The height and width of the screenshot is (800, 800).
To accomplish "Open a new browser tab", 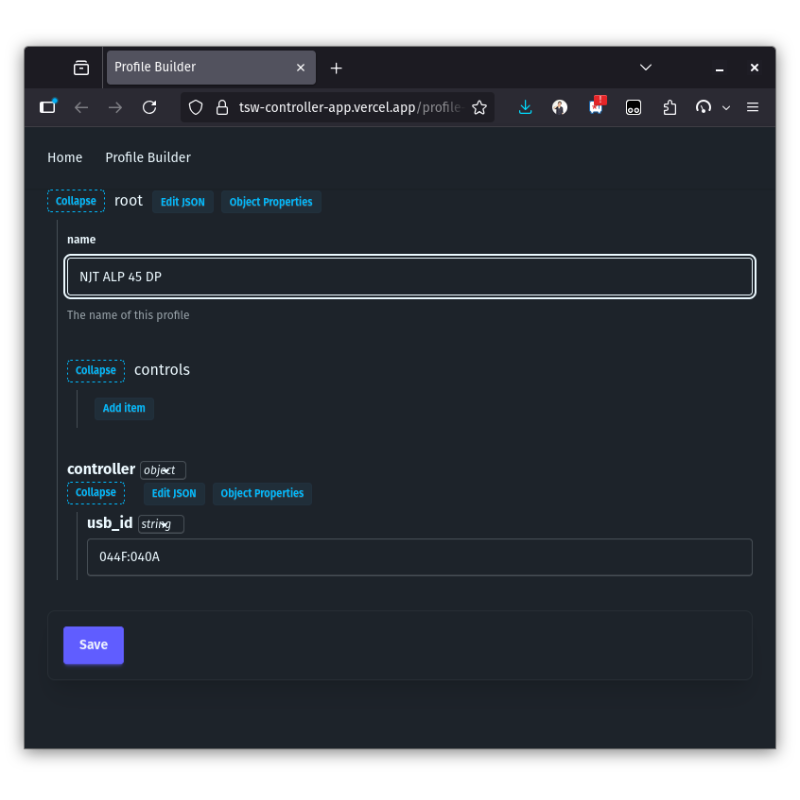I will [x=336, y=68].
